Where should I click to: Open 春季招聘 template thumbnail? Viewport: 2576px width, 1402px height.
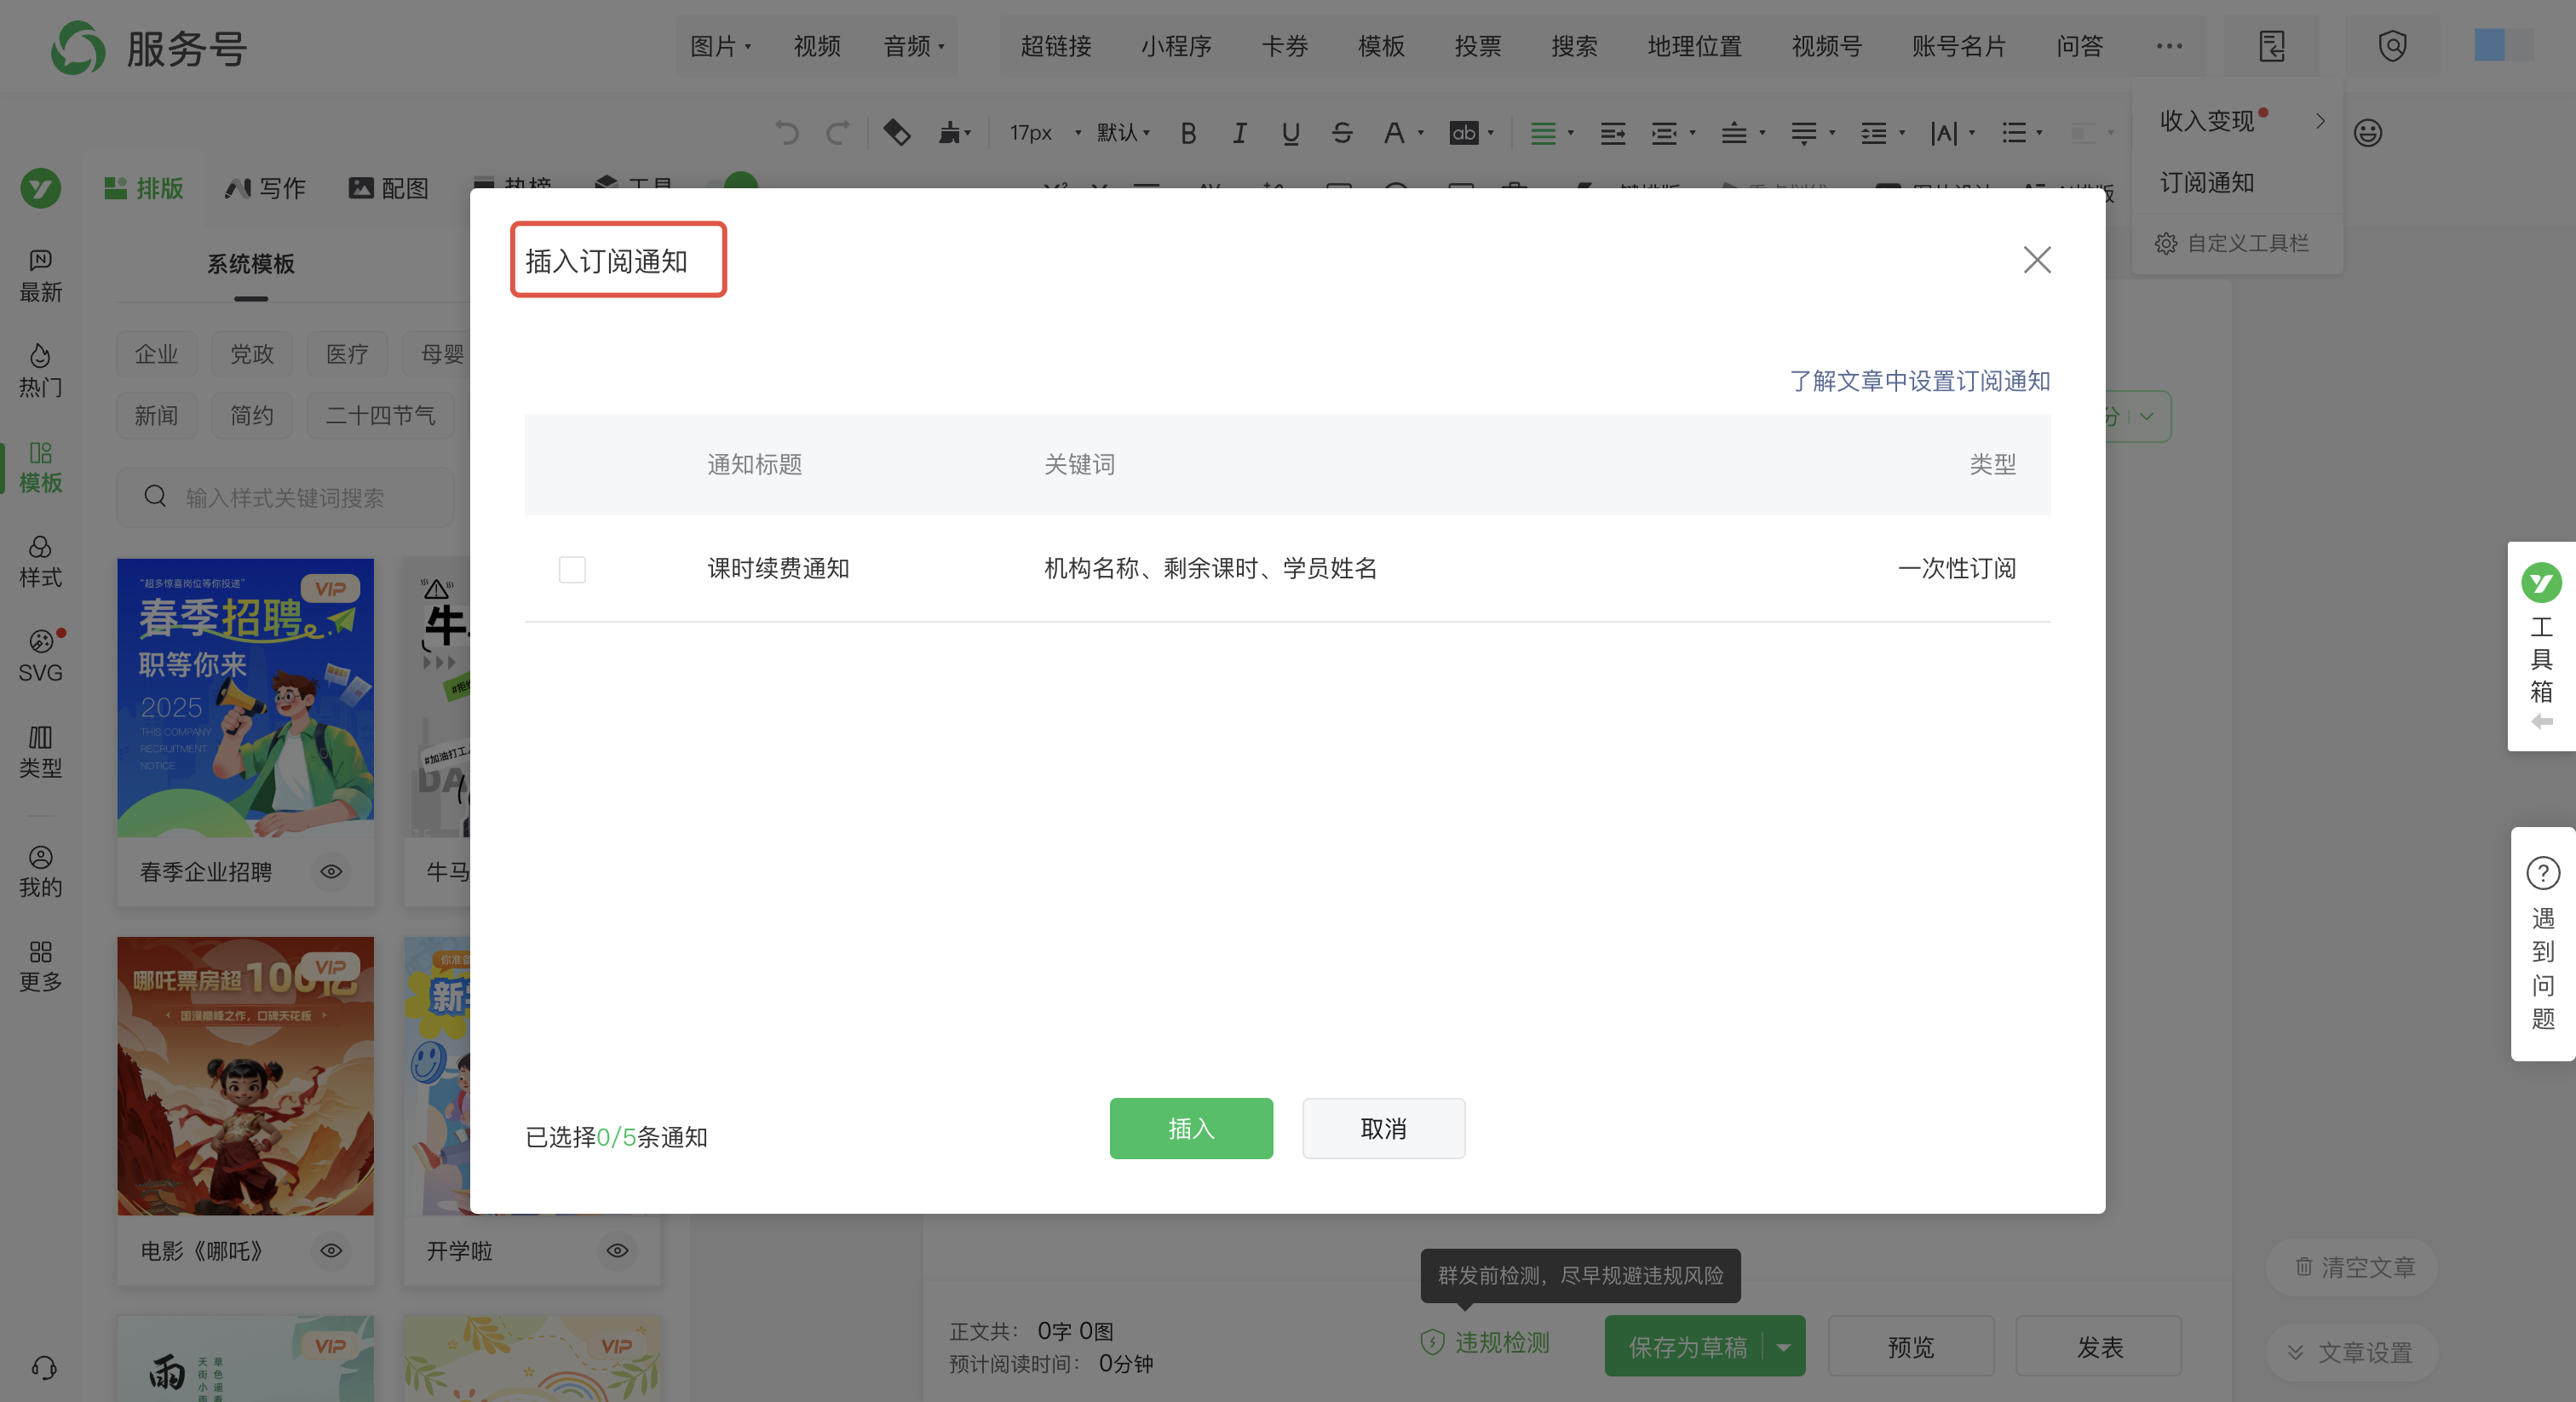pos(245,697)
